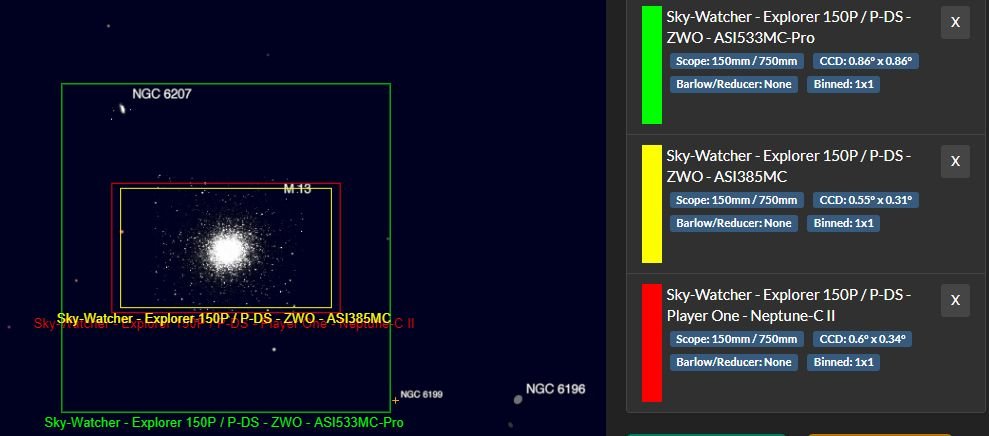
Task: Click the CCD 0.55° x 0.31° badge
Action: 866,200
